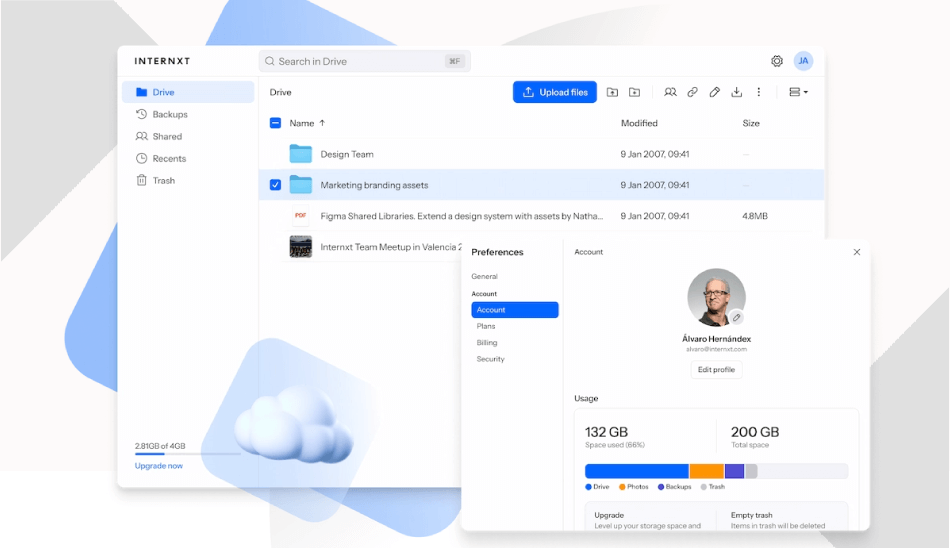Click the edit avatar pencil icon
The image size is (950, 548).
point(736,317)
